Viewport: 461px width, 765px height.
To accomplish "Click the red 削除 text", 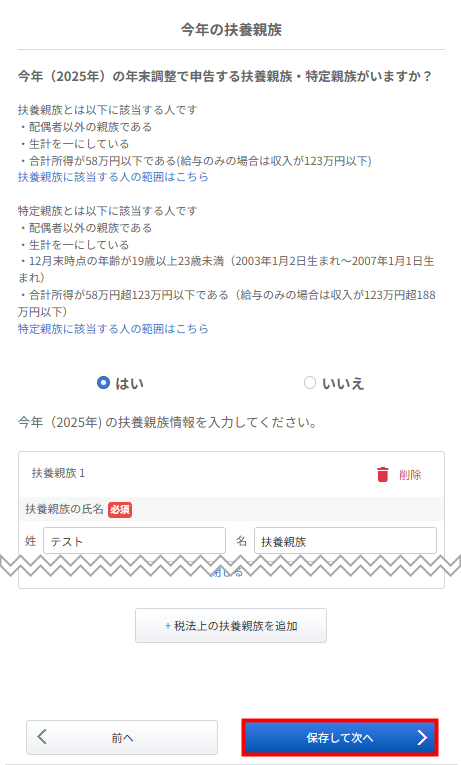I will coord(410,475).
